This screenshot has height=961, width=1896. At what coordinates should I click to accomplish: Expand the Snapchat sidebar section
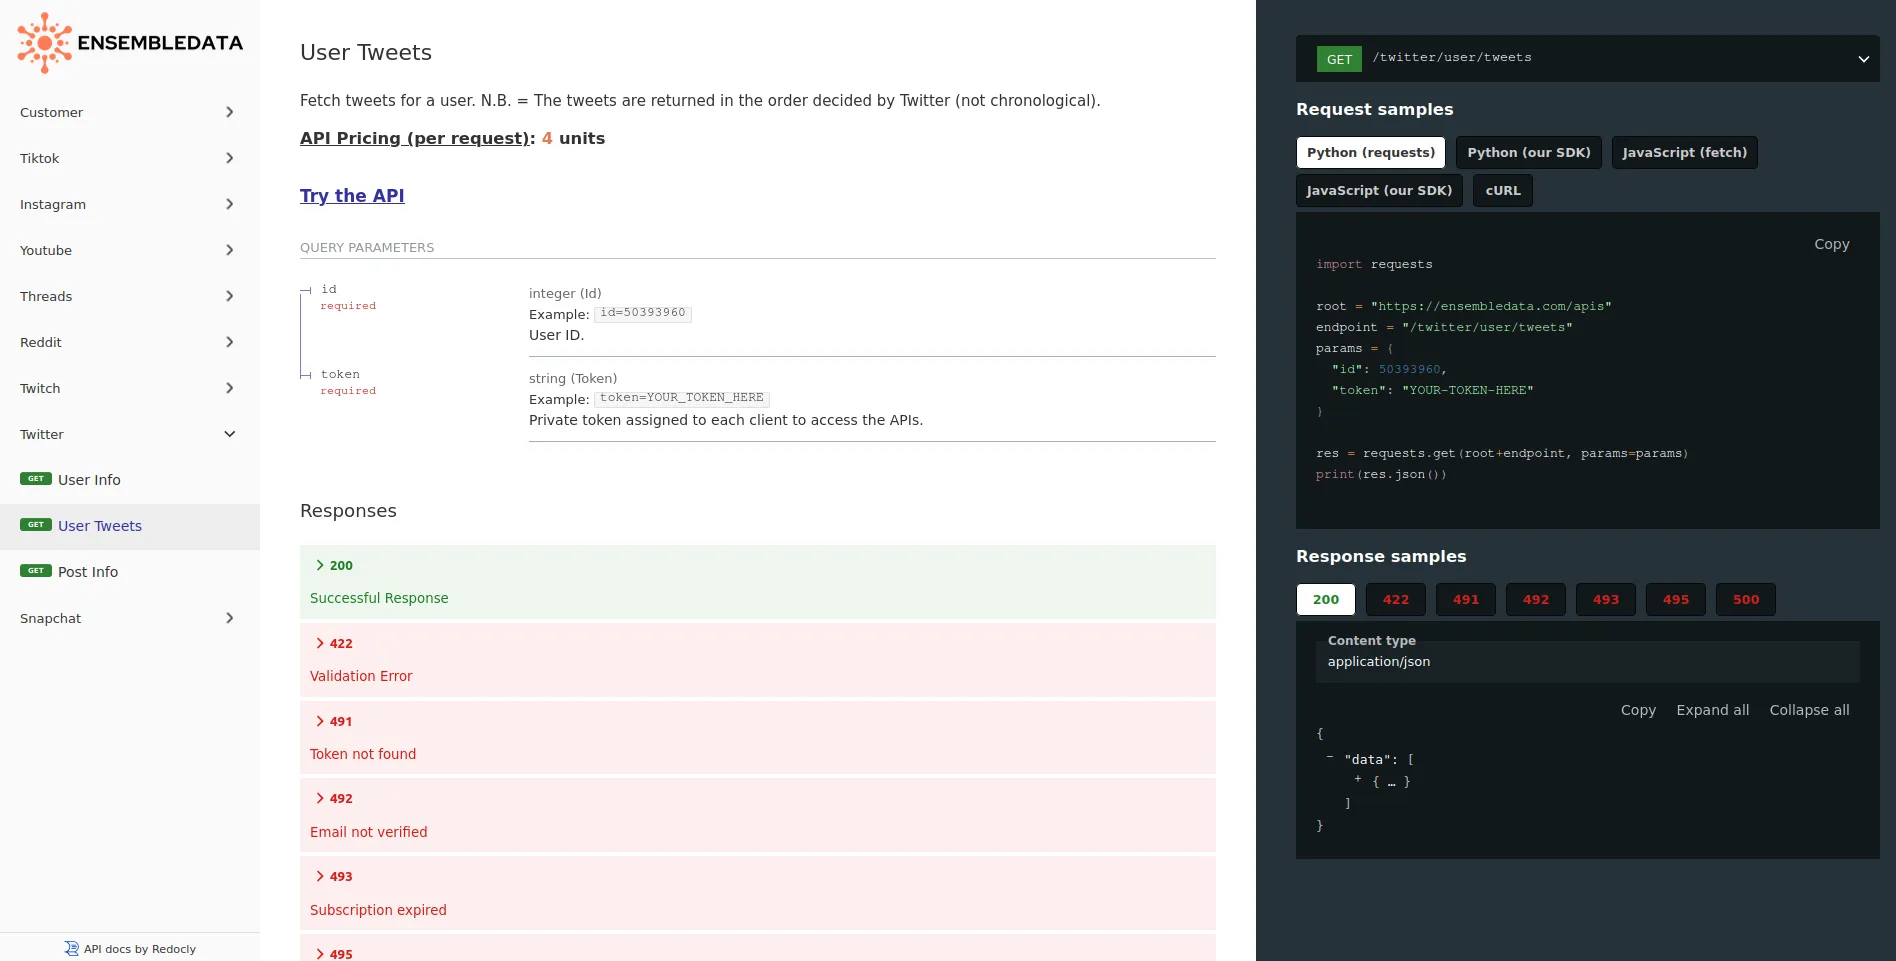130,618
